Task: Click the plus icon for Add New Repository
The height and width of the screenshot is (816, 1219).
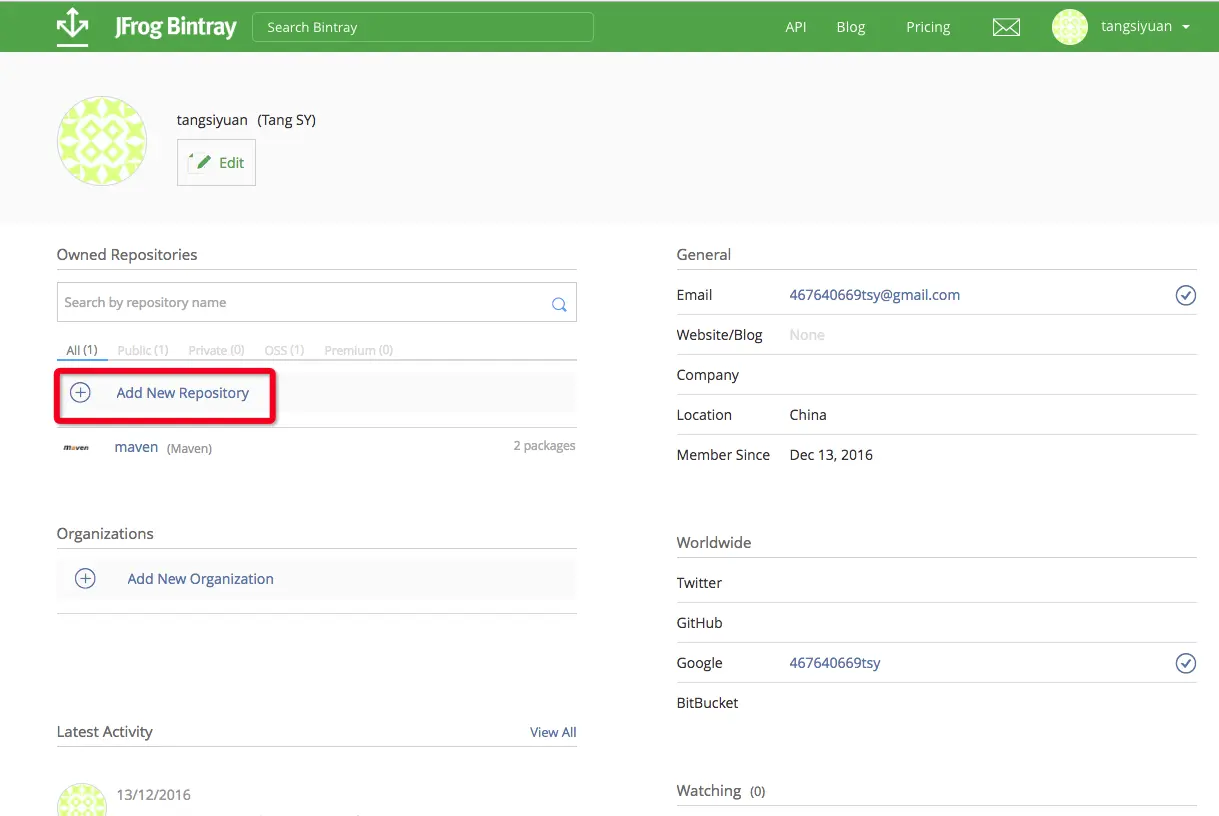Action: click(80, 393)
